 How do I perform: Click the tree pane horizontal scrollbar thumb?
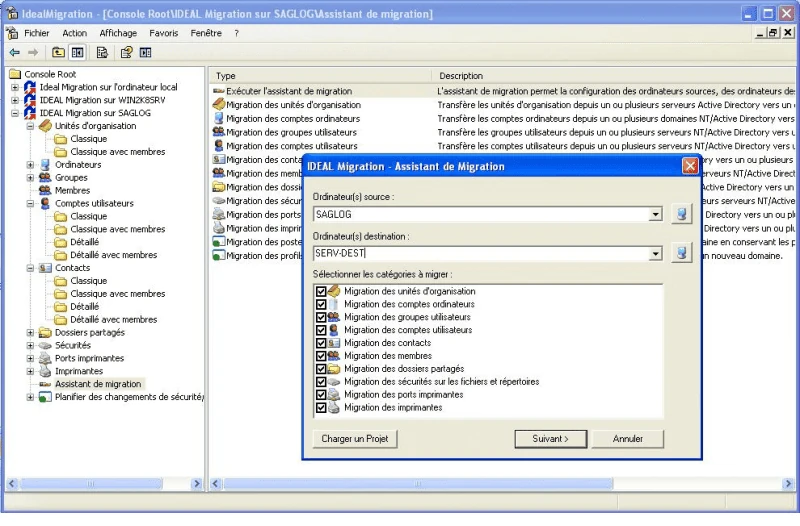(x=91, y=484)
